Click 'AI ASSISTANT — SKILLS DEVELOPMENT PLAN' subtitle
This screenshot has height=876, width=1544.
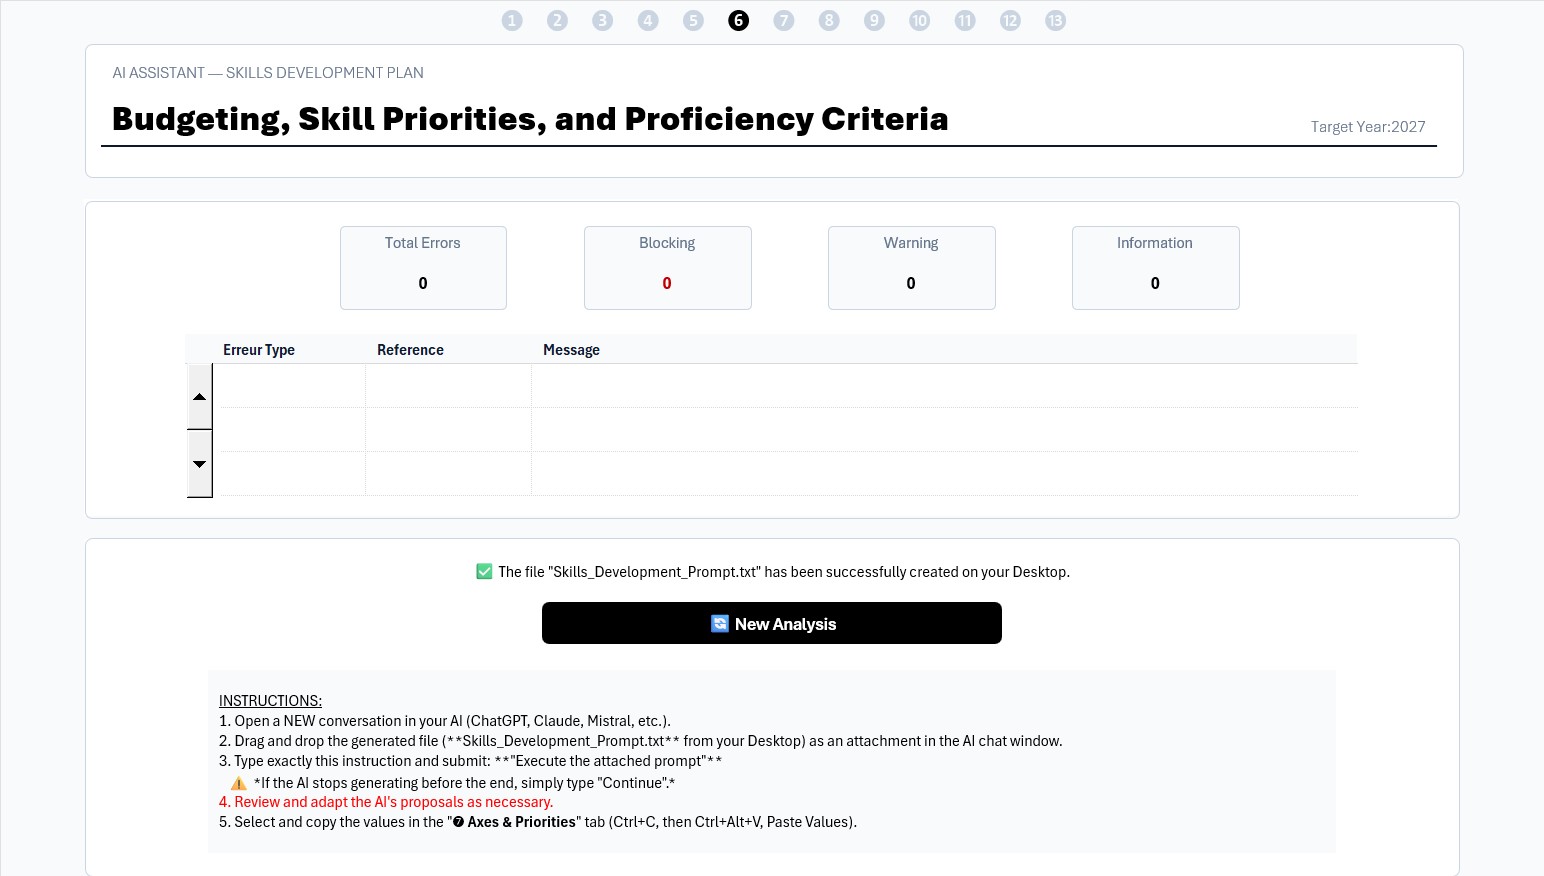point(268,73)
